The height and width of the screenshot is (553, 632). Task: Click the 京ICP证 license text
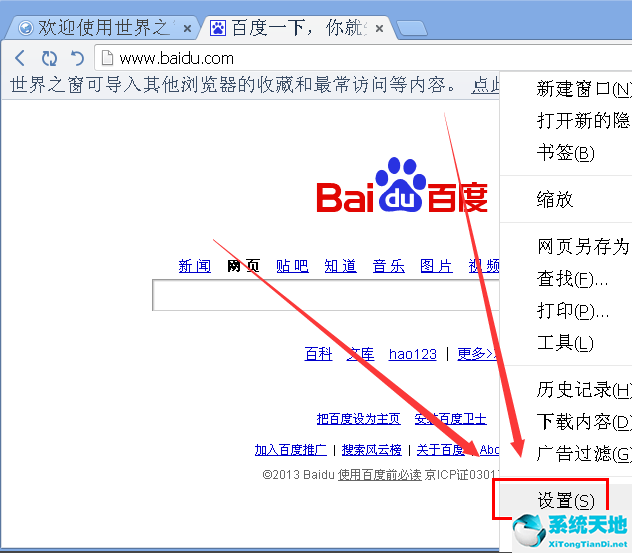tap(462, 475)
